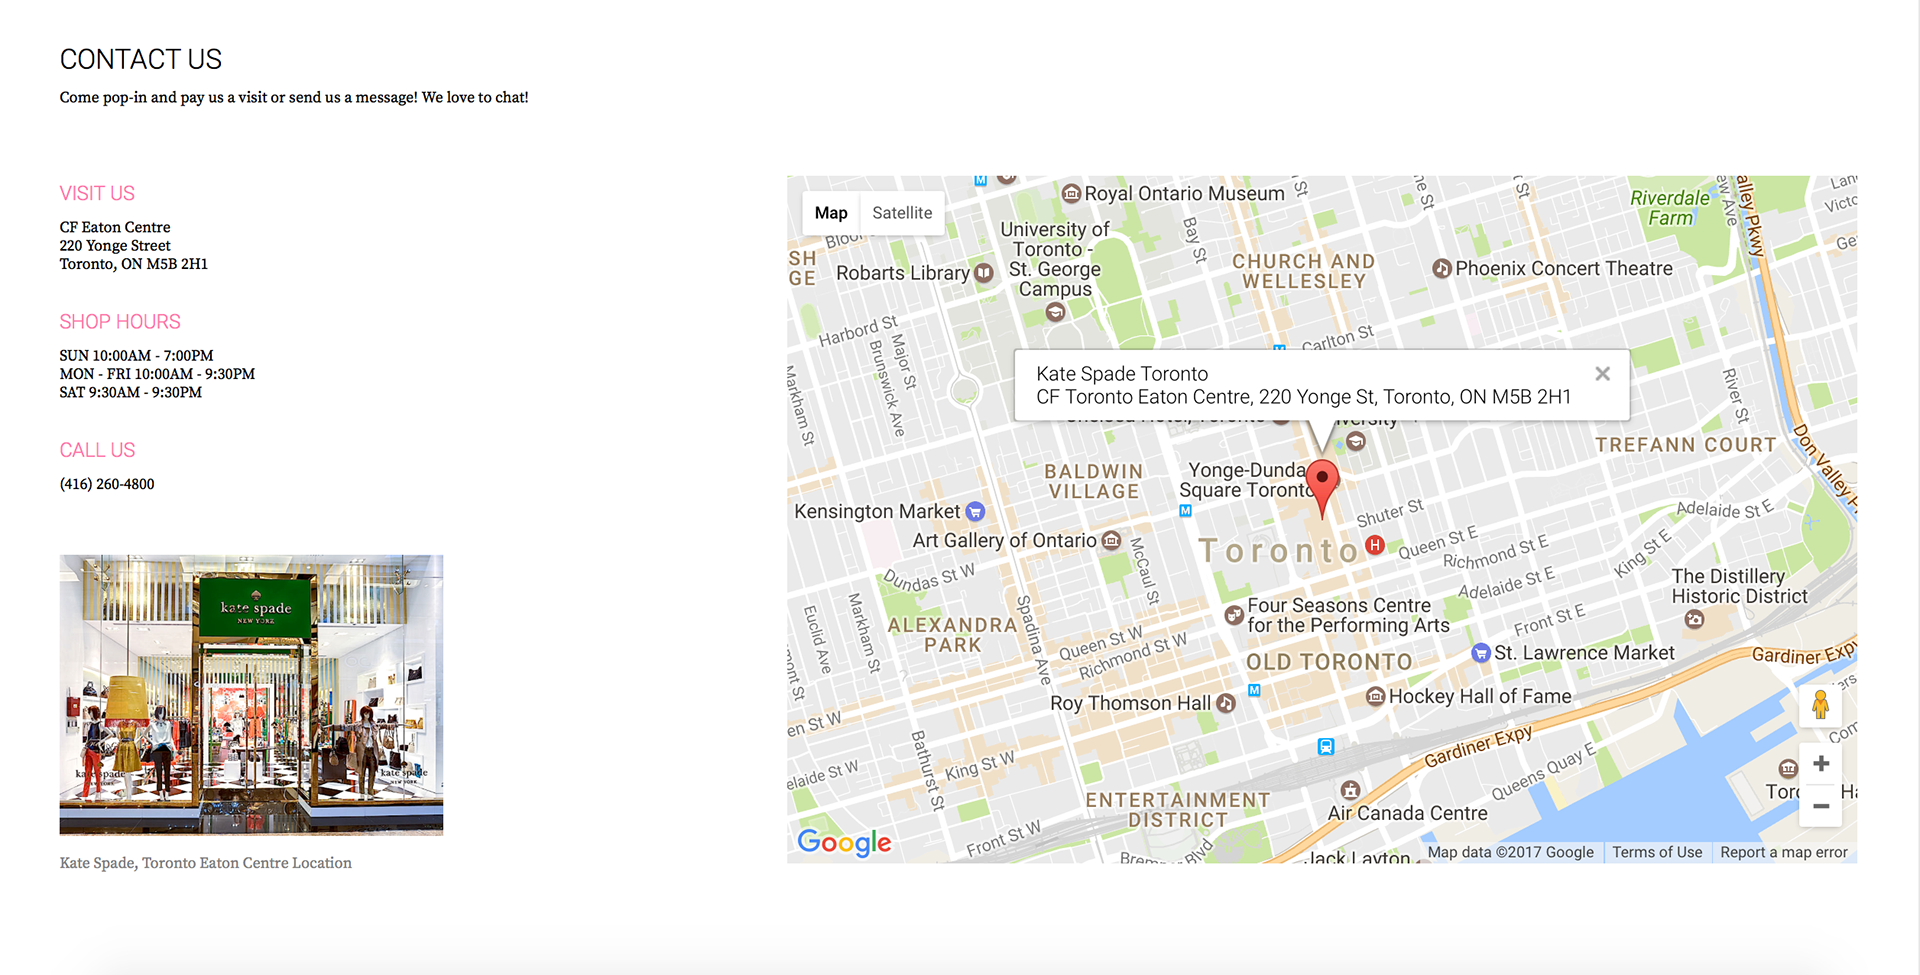
Task: Click the train station icon near Gardiner Expy
Action: pos(1326,747)
